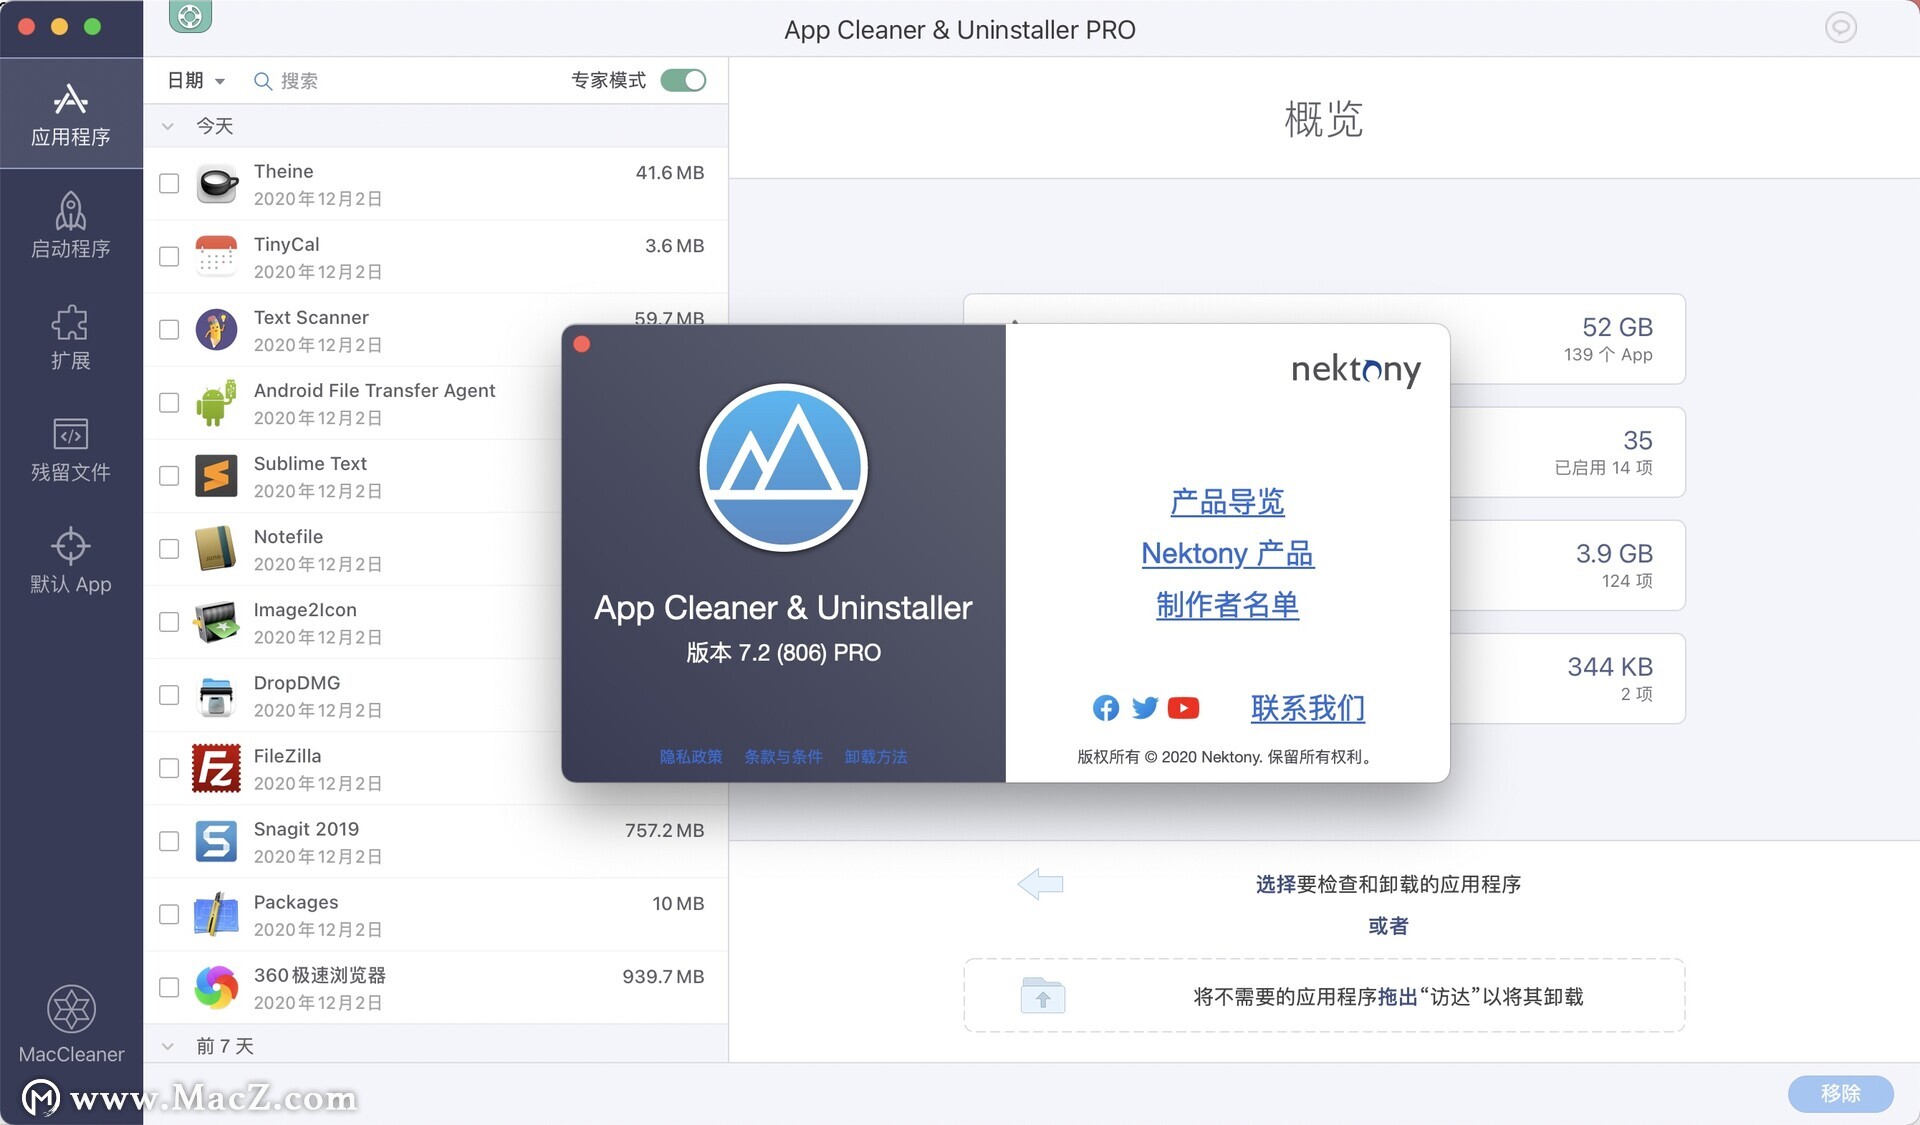Open the 52 GB 139 个 App overview card
This screenshot has height=1125, width=1920.
pos(1567,339)
